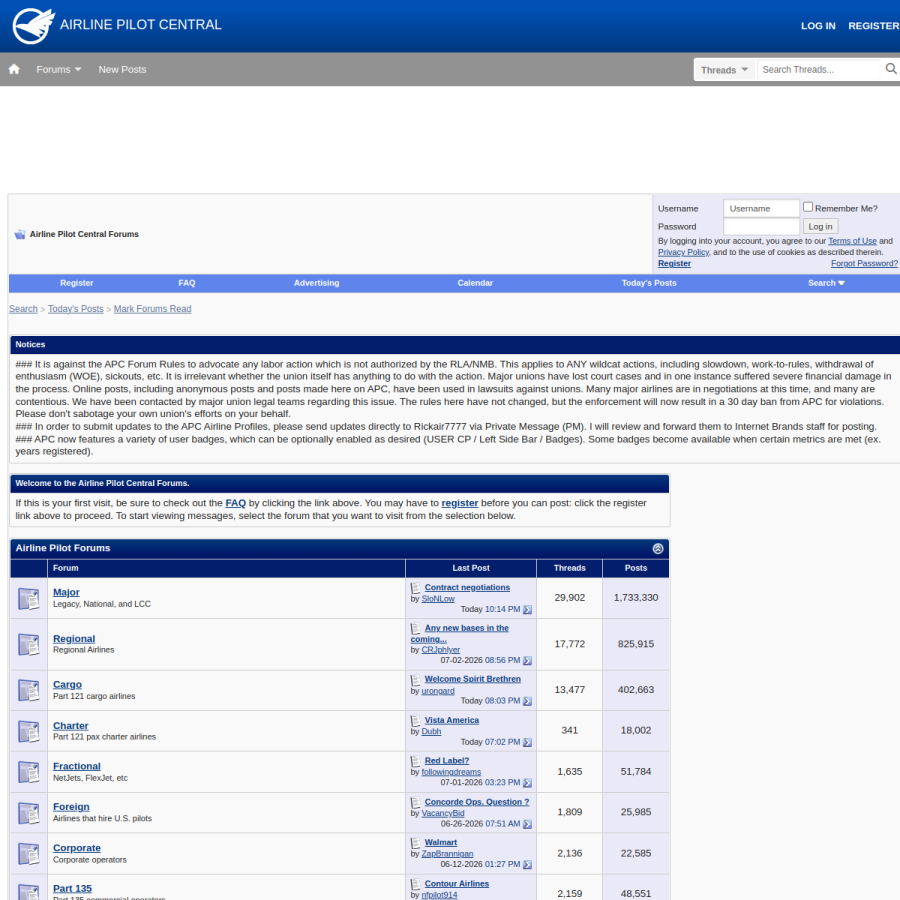This screenshot has height=900, width=900.
Task: Click Mark Forums Read link
Action: coord(152,309)
